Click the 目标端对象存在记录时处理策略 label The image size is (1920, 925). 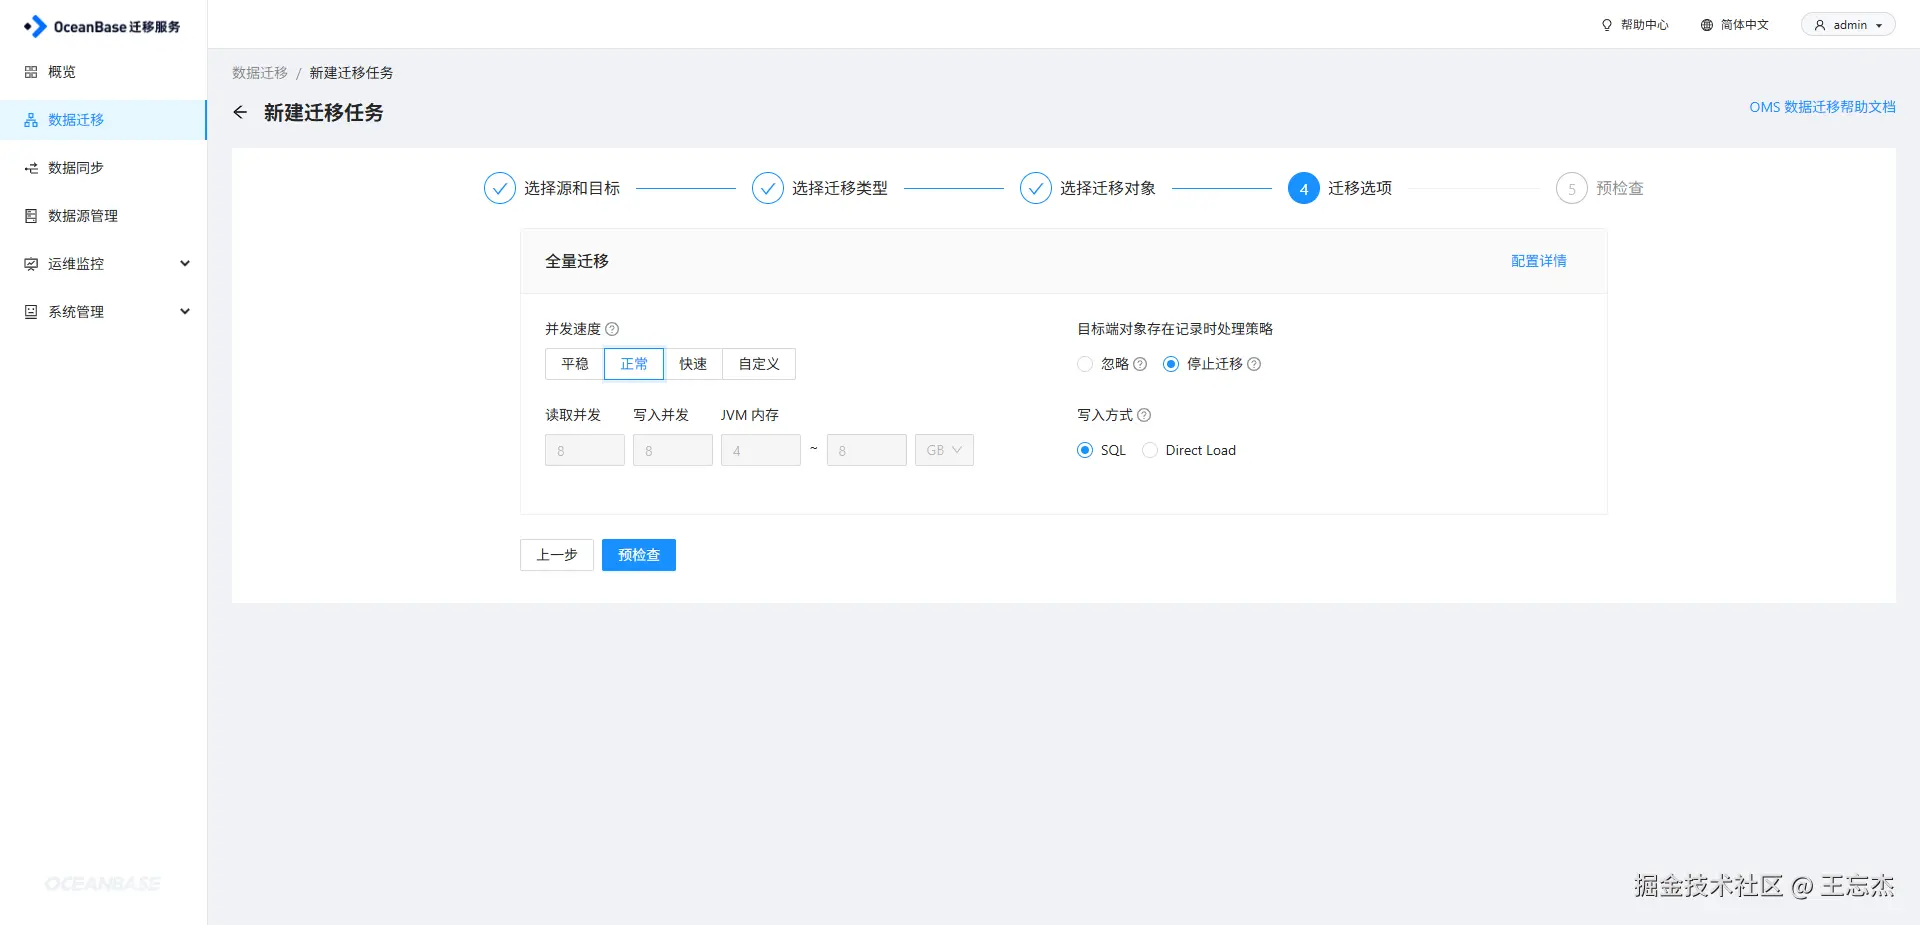1175,329
